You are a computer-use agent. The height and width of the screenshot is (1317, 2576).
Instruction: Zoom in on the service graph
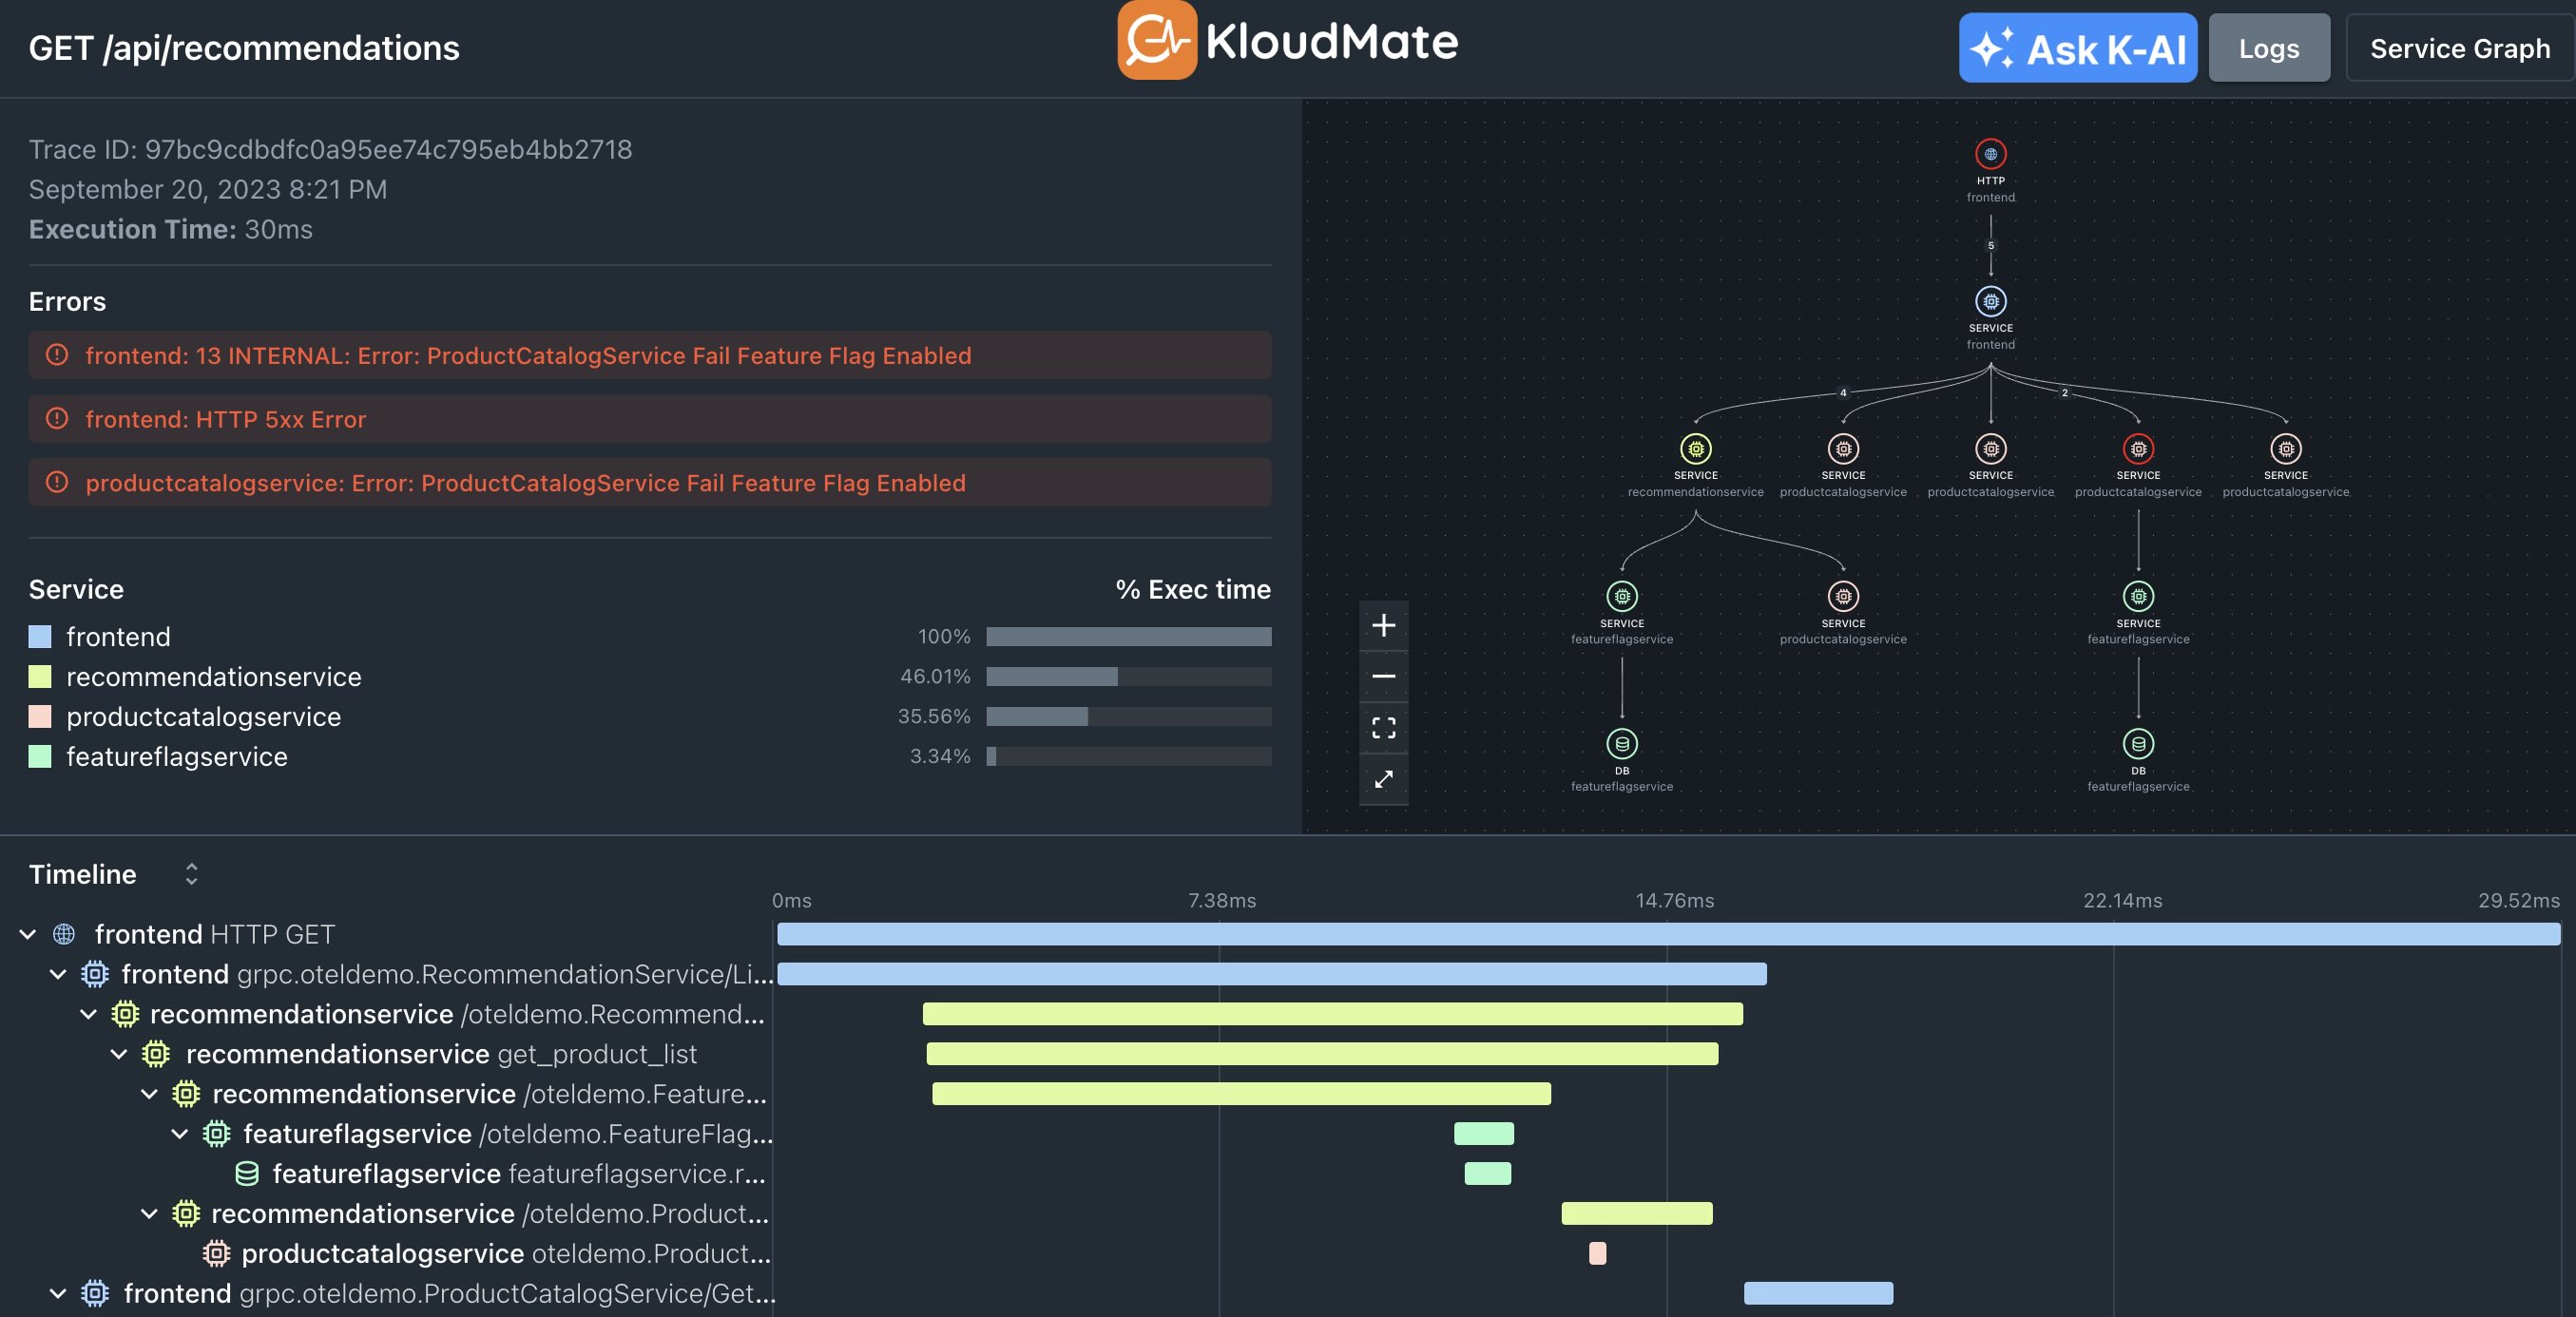click(x=1384, y=625)
